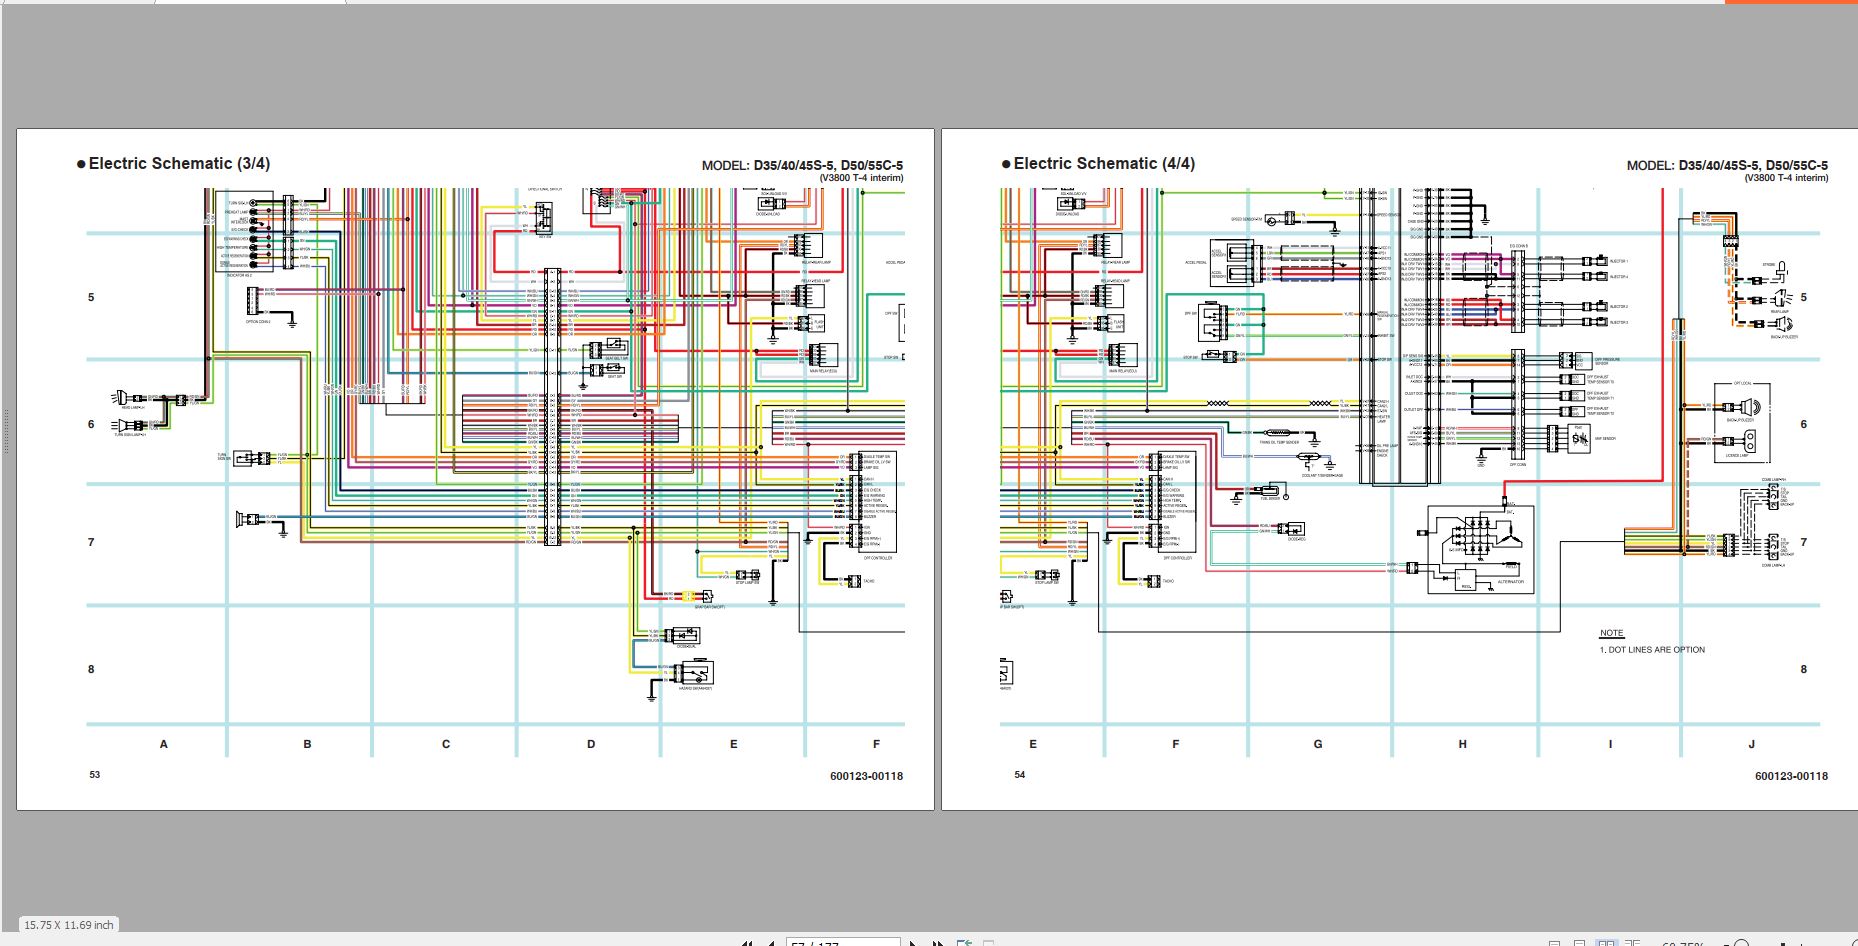Switch to continuous page layout

pos(1580,943)
